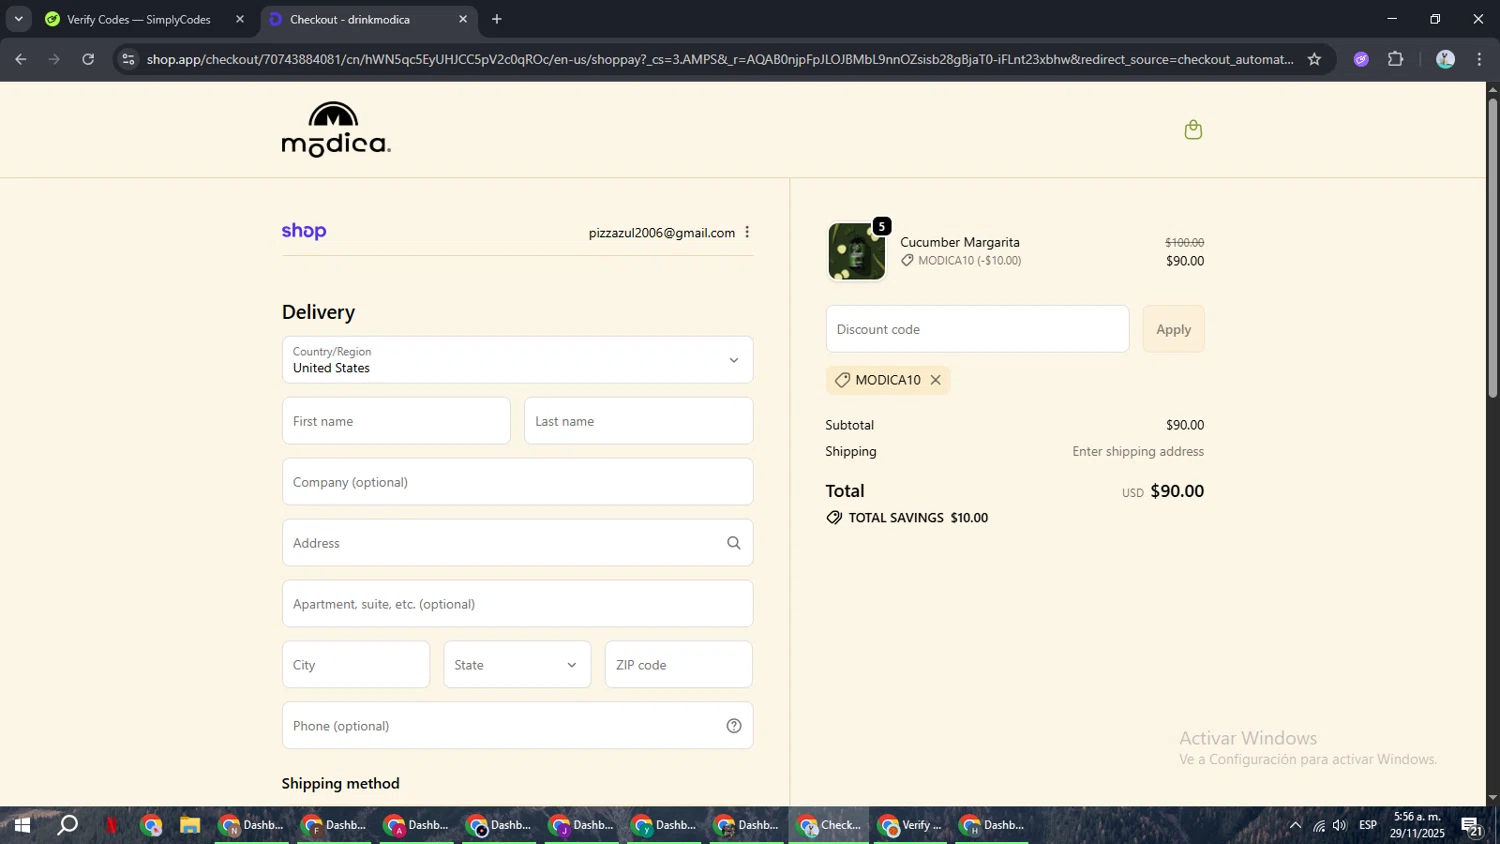Click the Company (optional) field
1500x844 pixels.
[517, 482]
